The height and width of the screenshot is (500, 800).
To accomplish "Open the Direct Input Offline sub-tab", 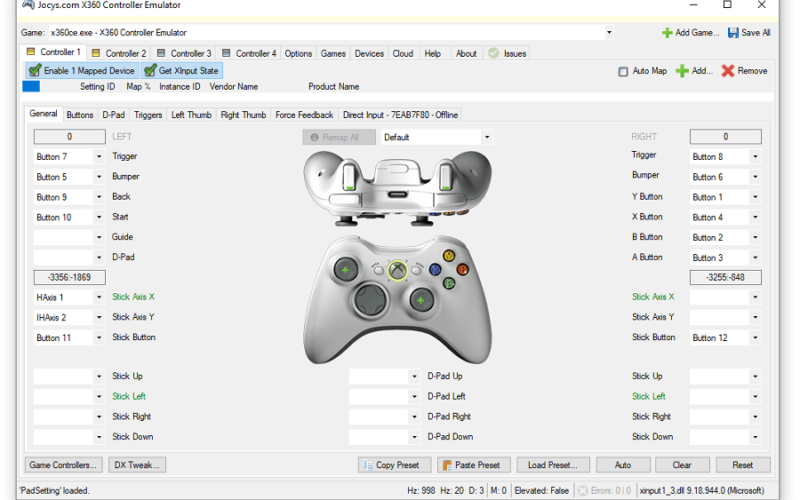I will click(x=400, y=115).
